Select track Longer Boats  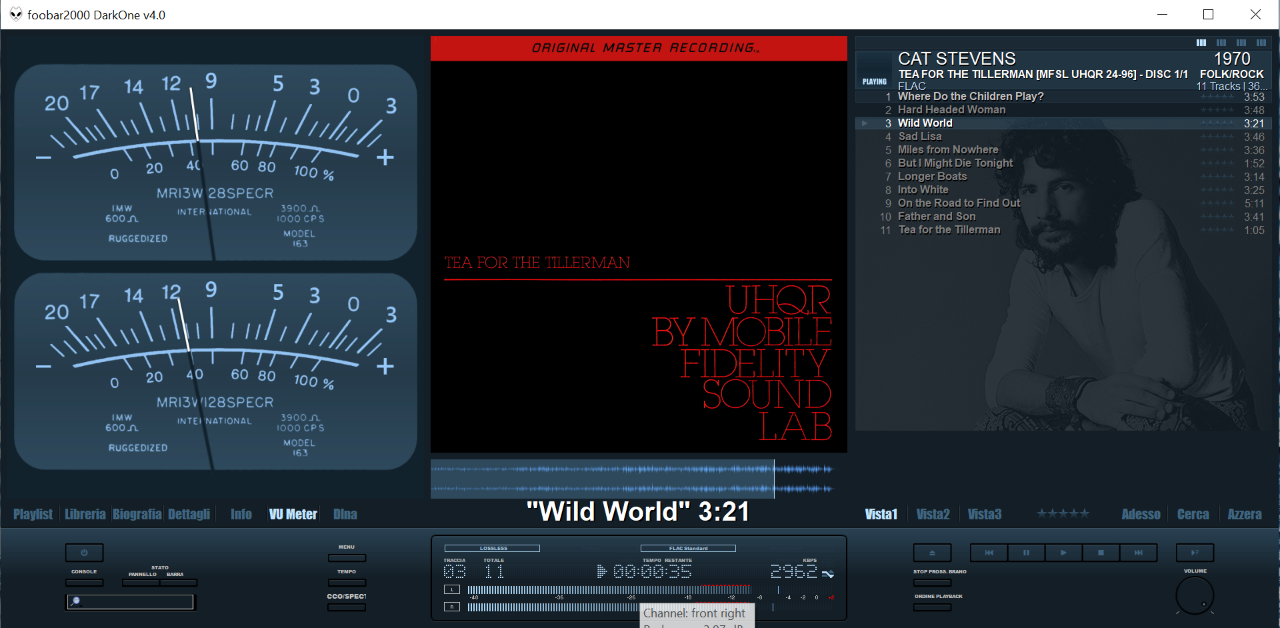[x=1062, y=176]
